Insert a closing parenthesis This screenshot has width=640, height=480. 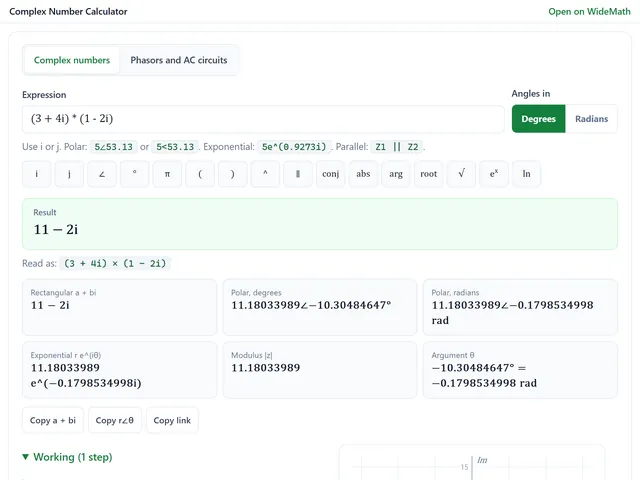tap(233, 174)
